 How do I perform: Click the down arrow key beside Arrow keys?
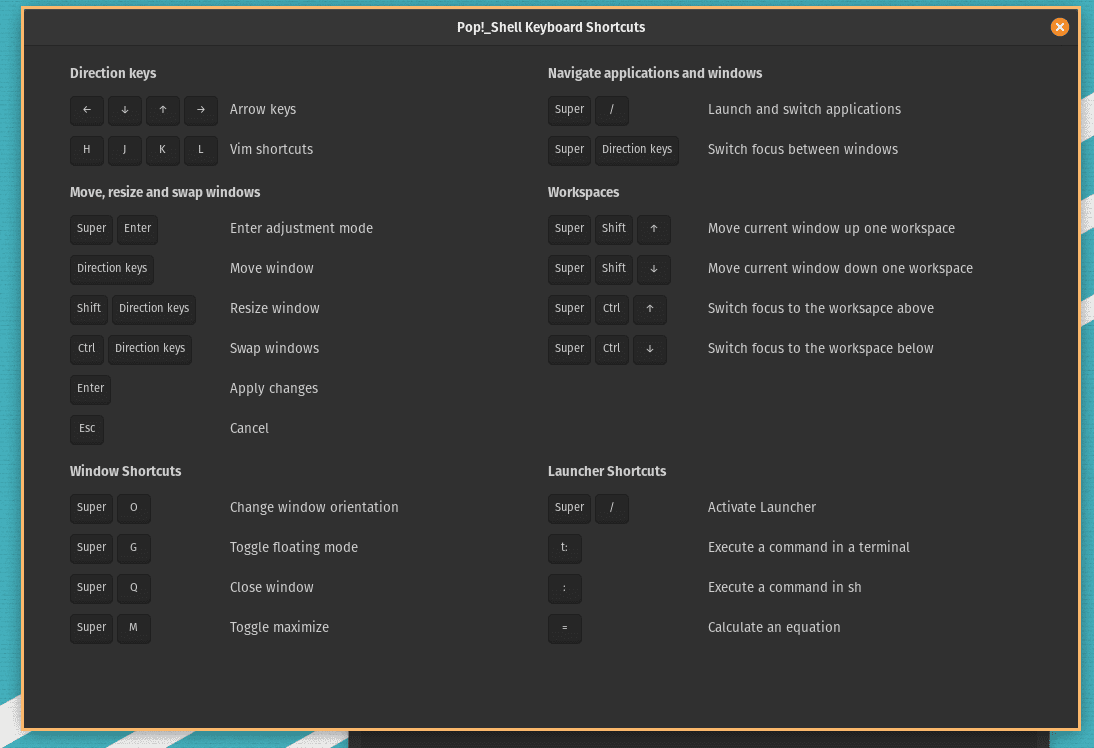point(125,110)
